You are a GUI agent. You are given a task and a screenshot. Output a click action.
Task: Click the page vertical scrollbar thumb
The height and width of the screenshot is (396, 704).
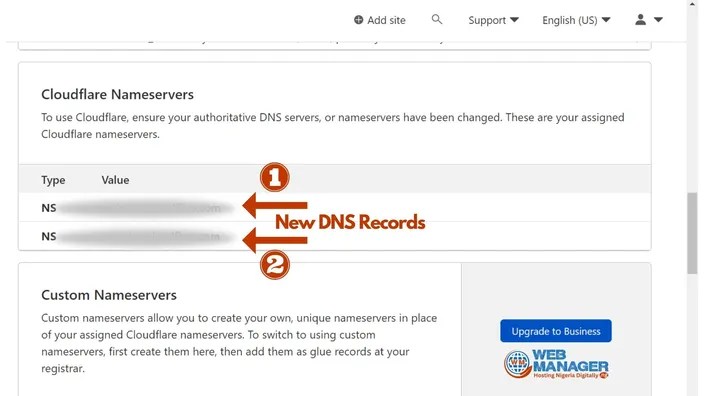(x=692, y=233)
